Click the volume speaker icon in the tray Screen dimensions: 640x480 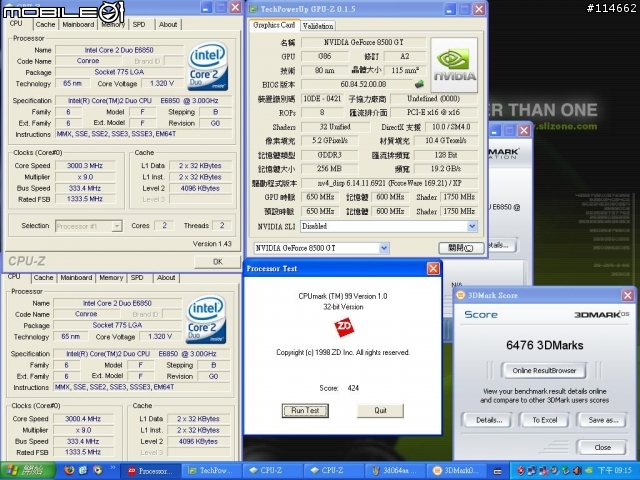(578, 471)
